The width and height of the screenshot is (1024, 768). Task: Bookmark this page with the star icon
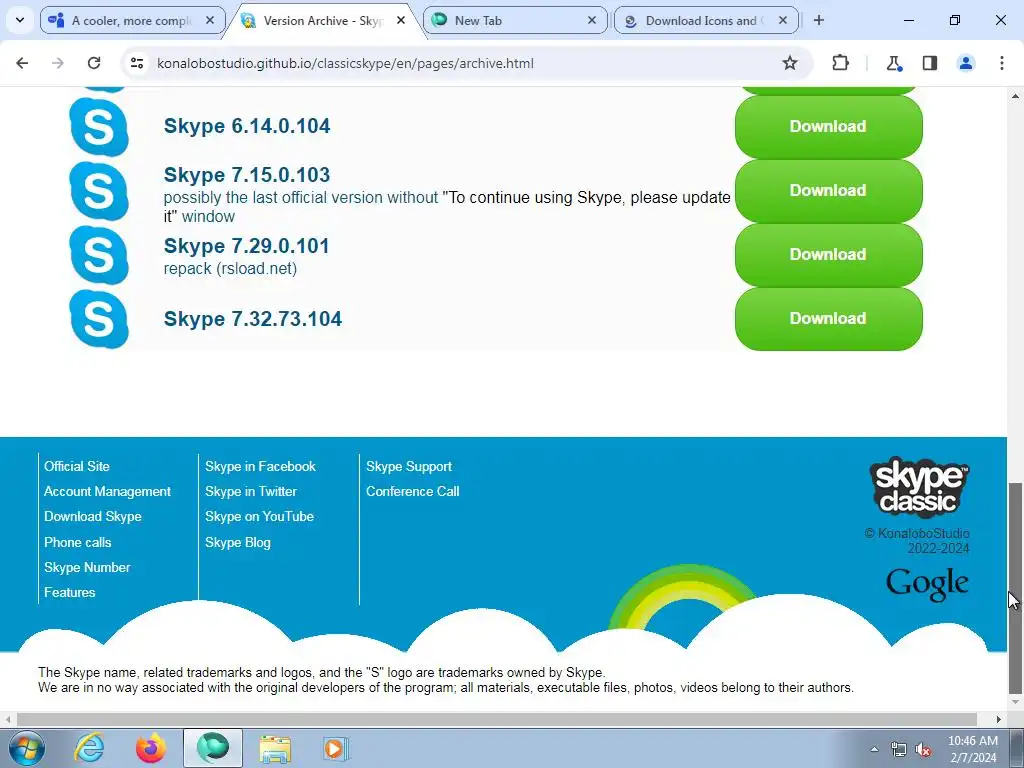pyautogui.click(x=790, y=63)
